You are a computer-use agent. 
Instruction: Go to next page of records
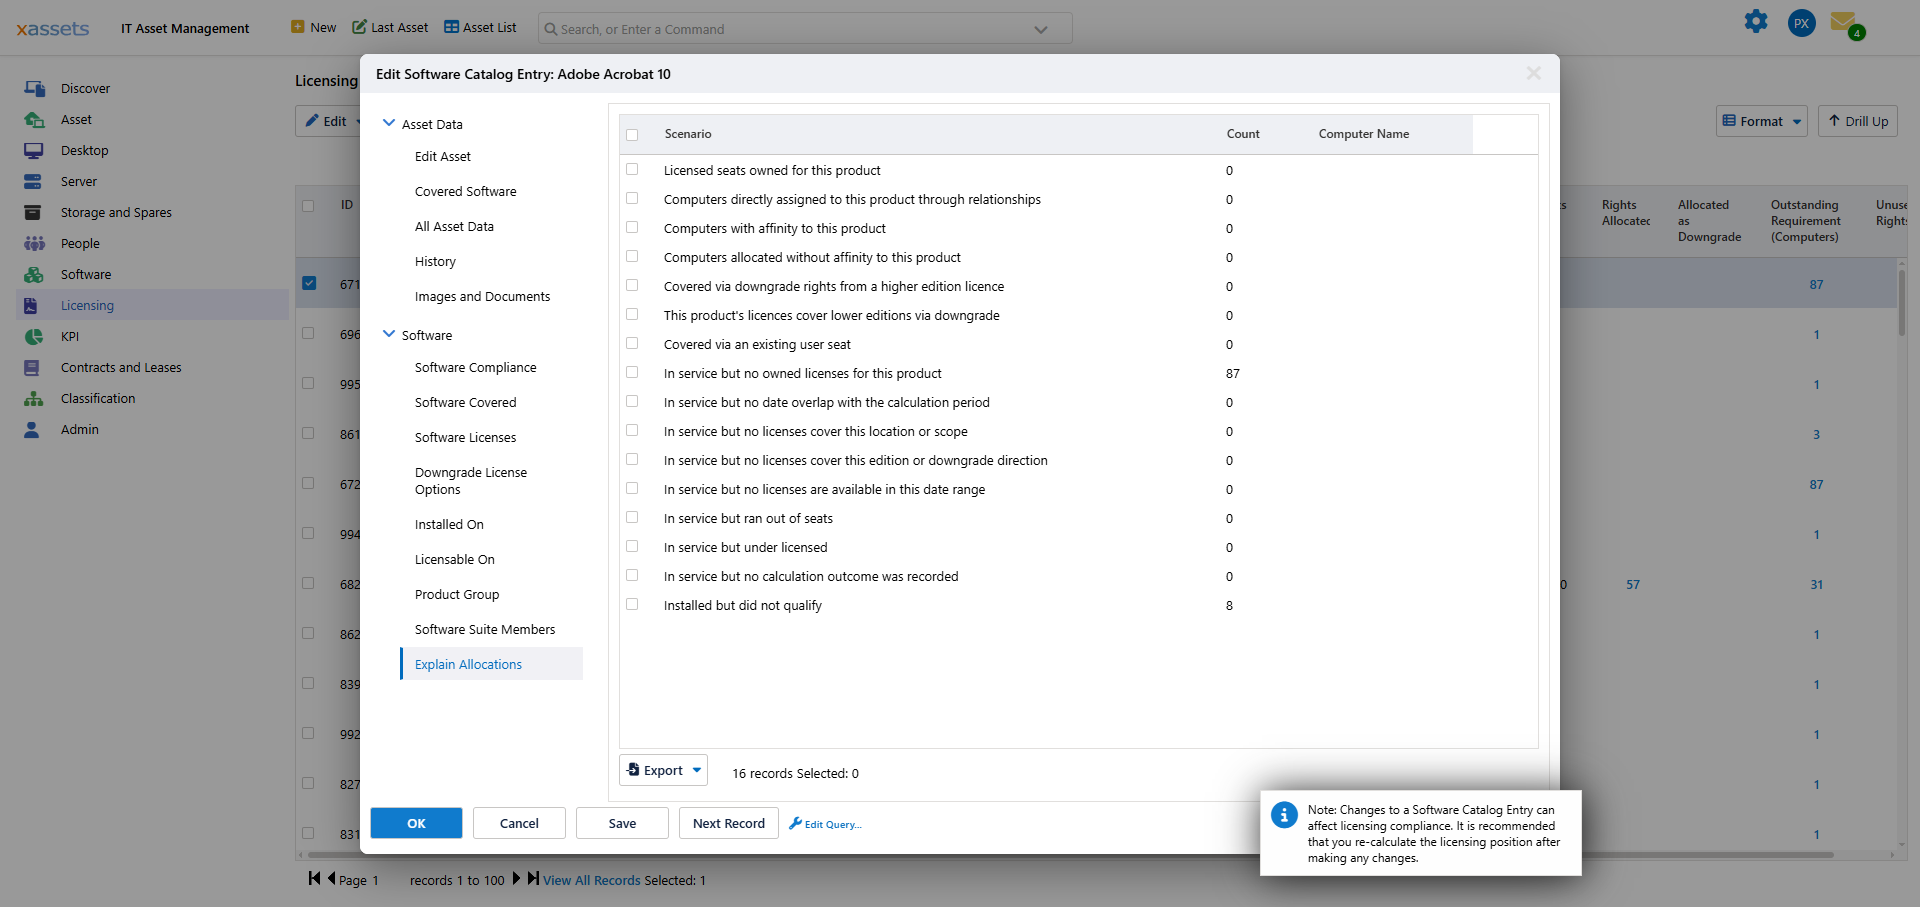pos(516,879)
